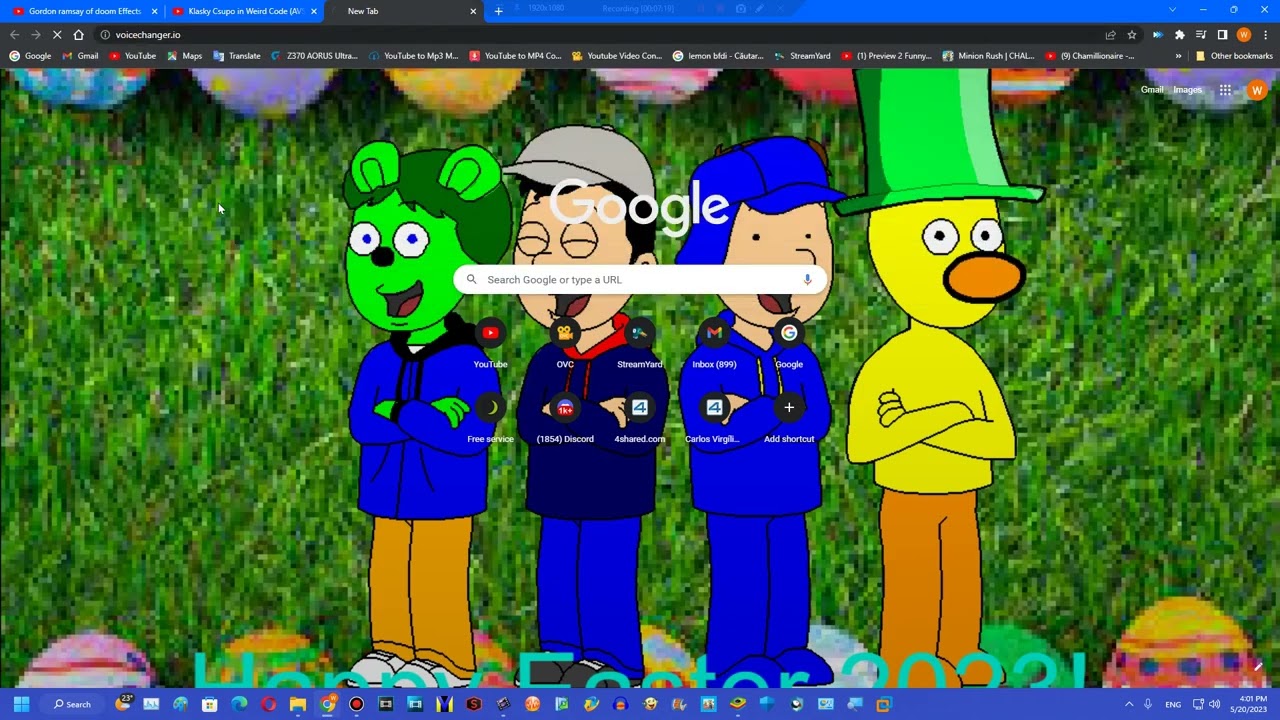Image resolution: width=1280 pixels, height=720 pixels.
Task: Open the lemon bfdi bookmark
Action: click(718, 56)
